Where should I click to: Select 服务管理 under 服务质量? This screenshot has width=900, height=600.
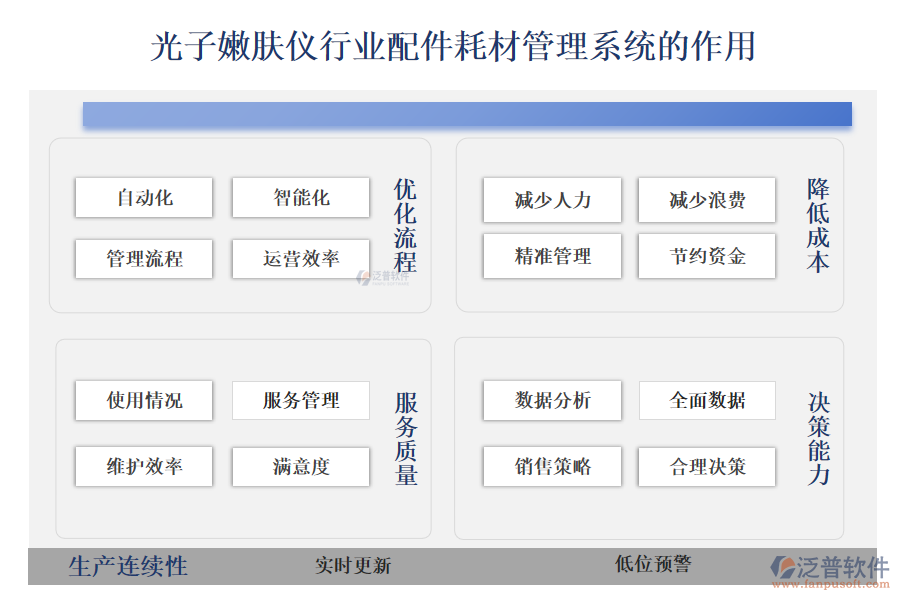(300, 400)
